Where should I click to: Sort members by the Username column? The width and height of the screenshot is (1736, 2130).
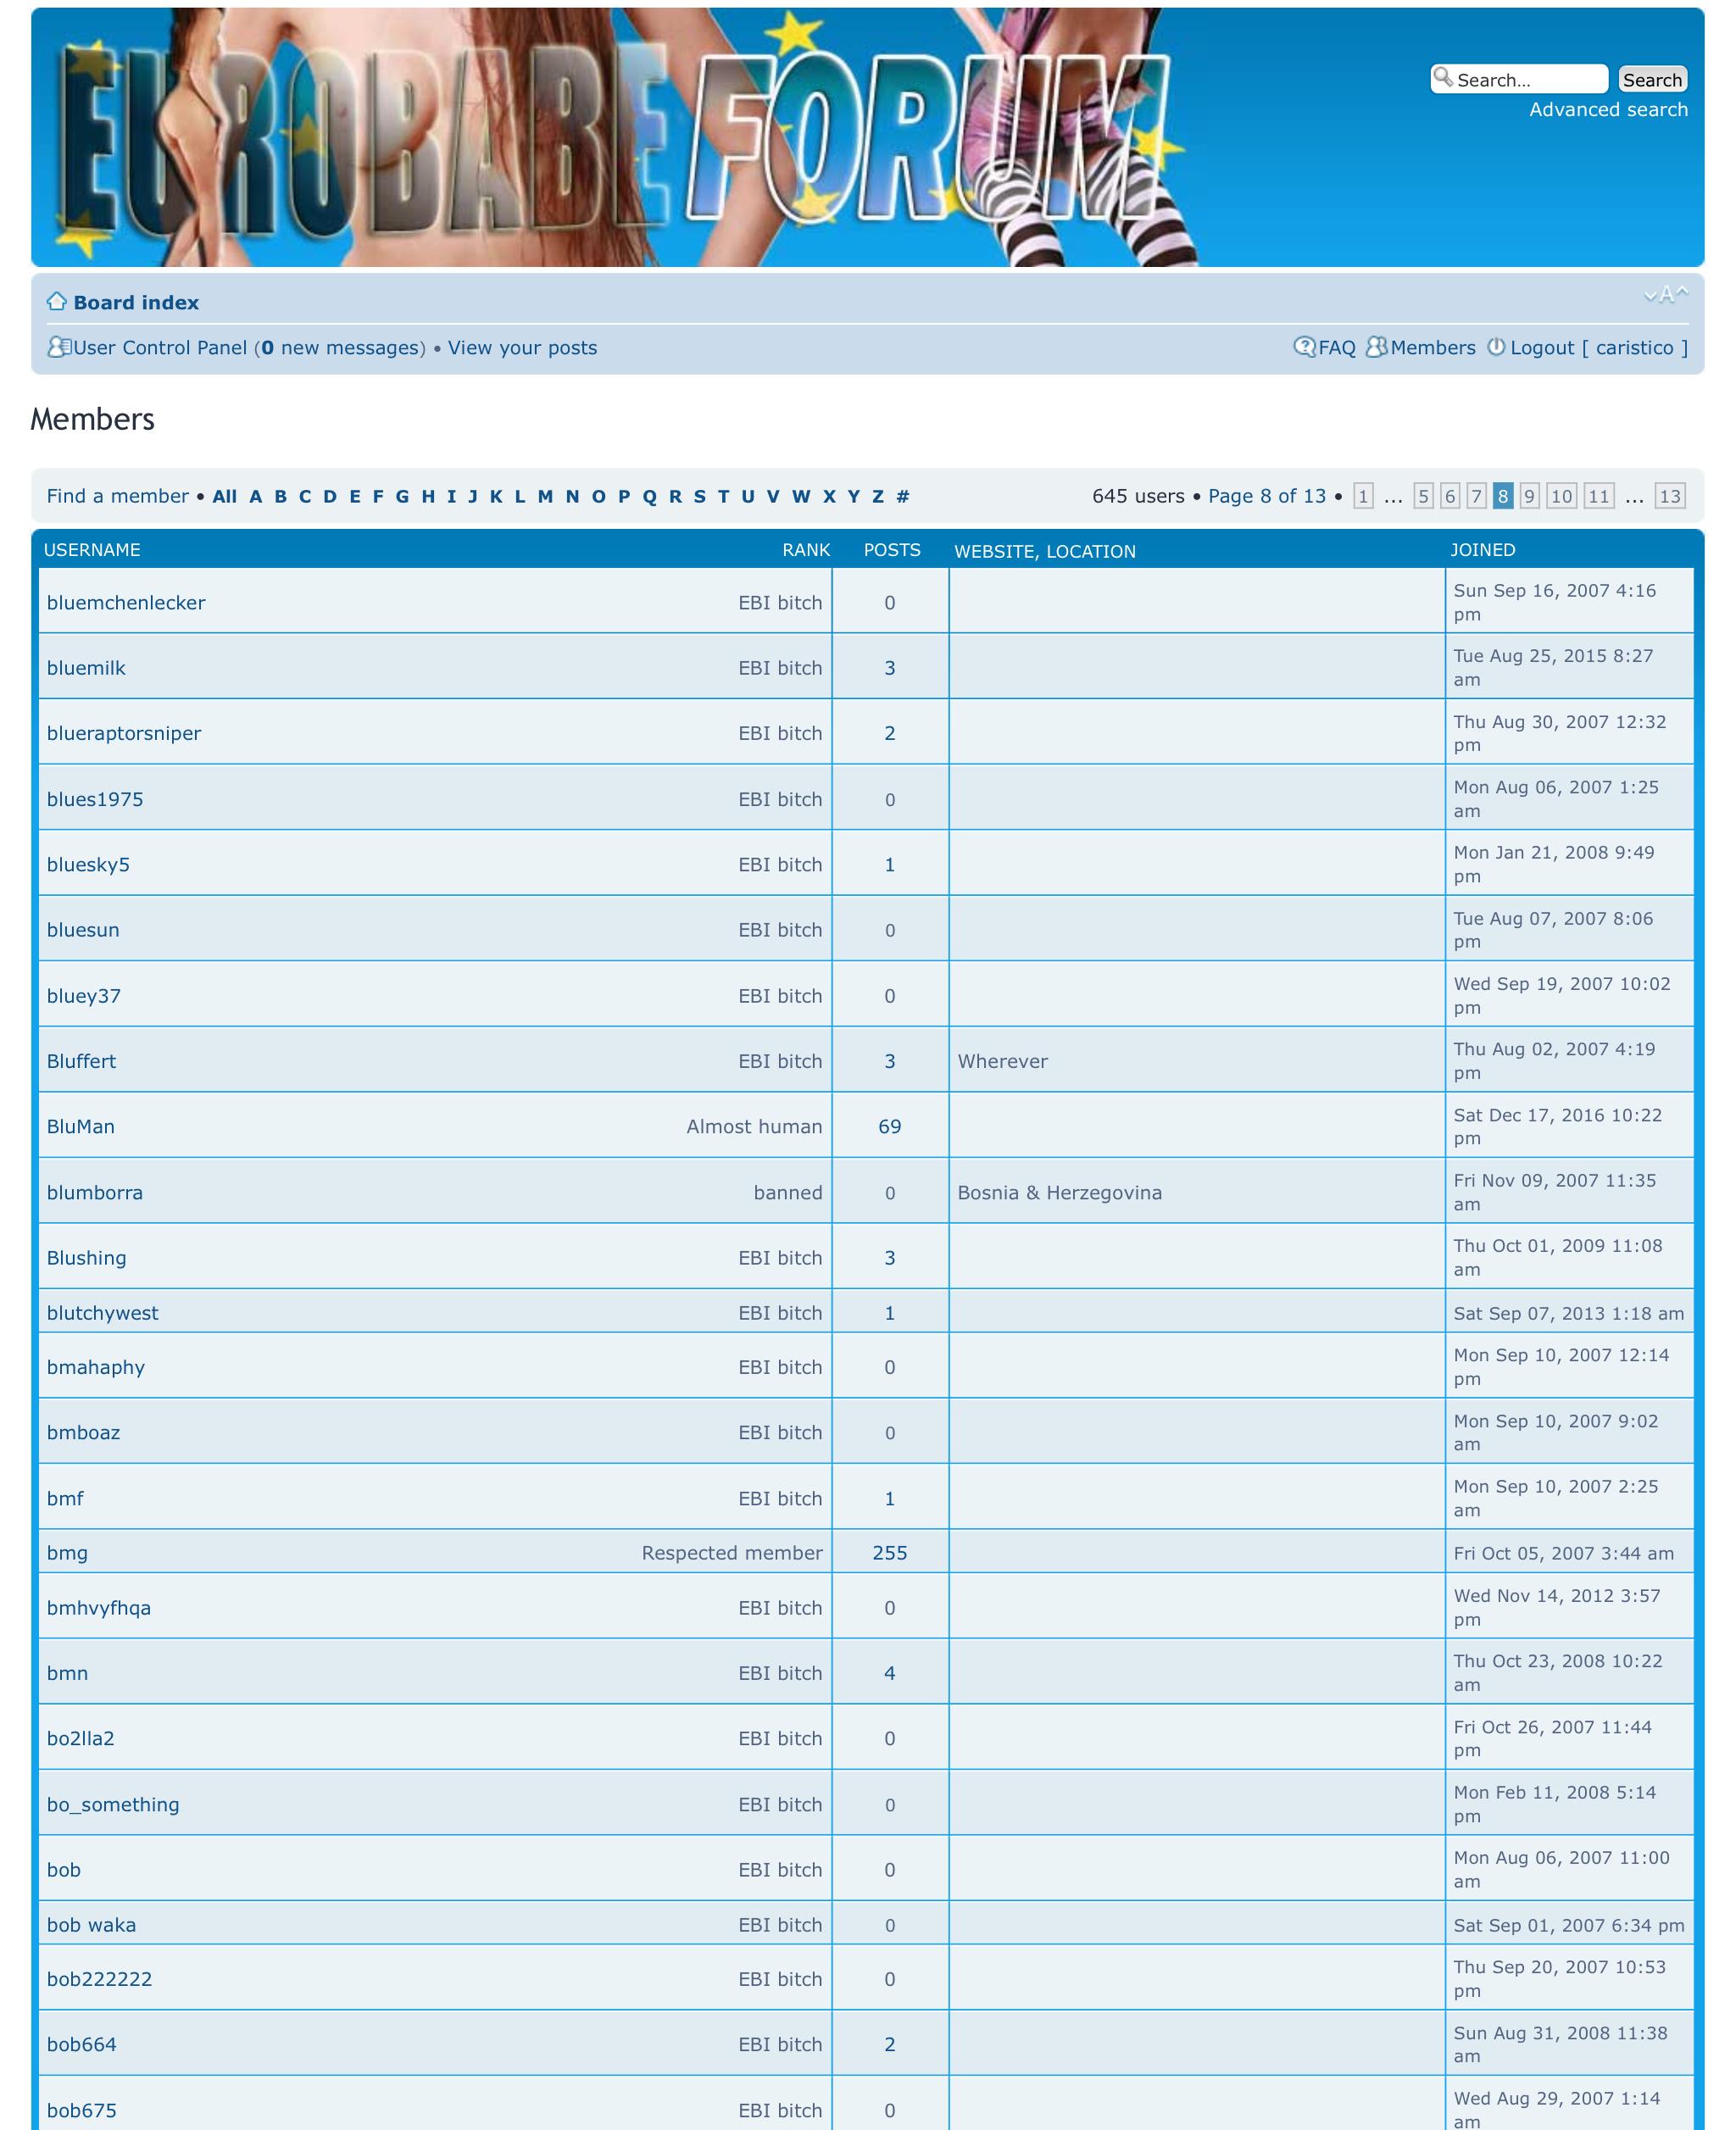[x=92, y=550]
